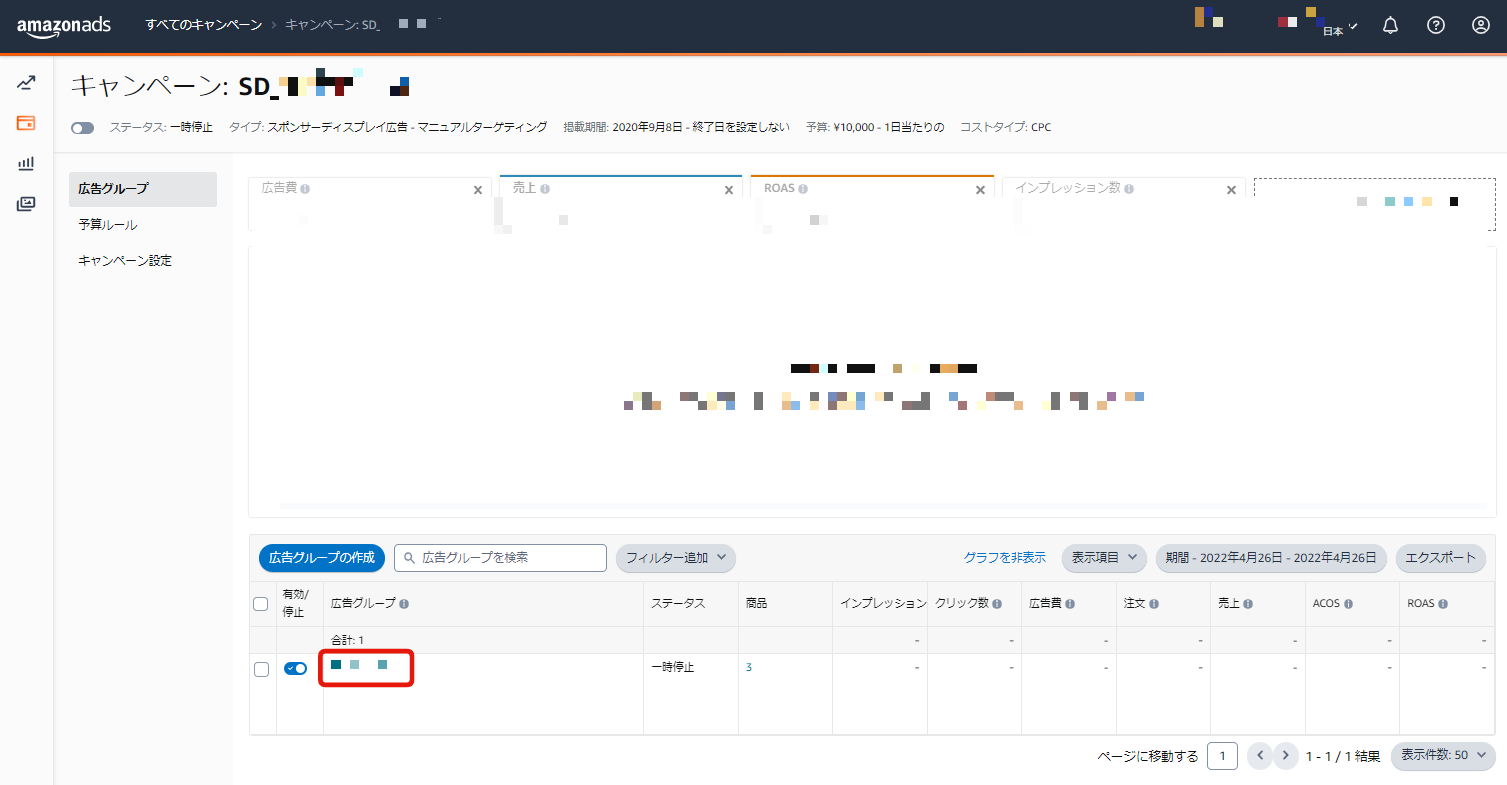
Task: Open the trend chart icon in sidebar
Action: coord(26,83)
